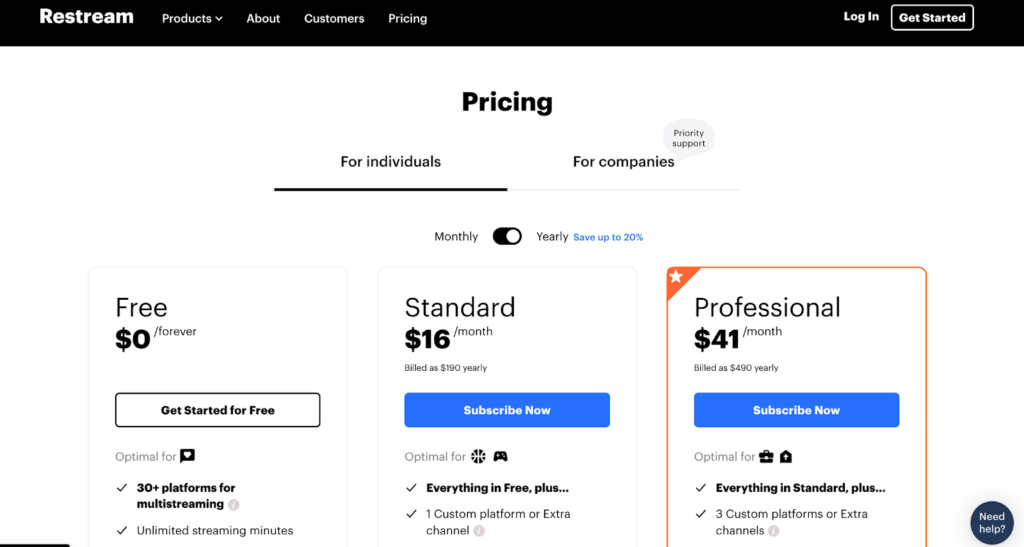This screenshot has height=547, width=1024.
Task: Click info icon beside multistreaming platforms
Action: coord(234,505)
